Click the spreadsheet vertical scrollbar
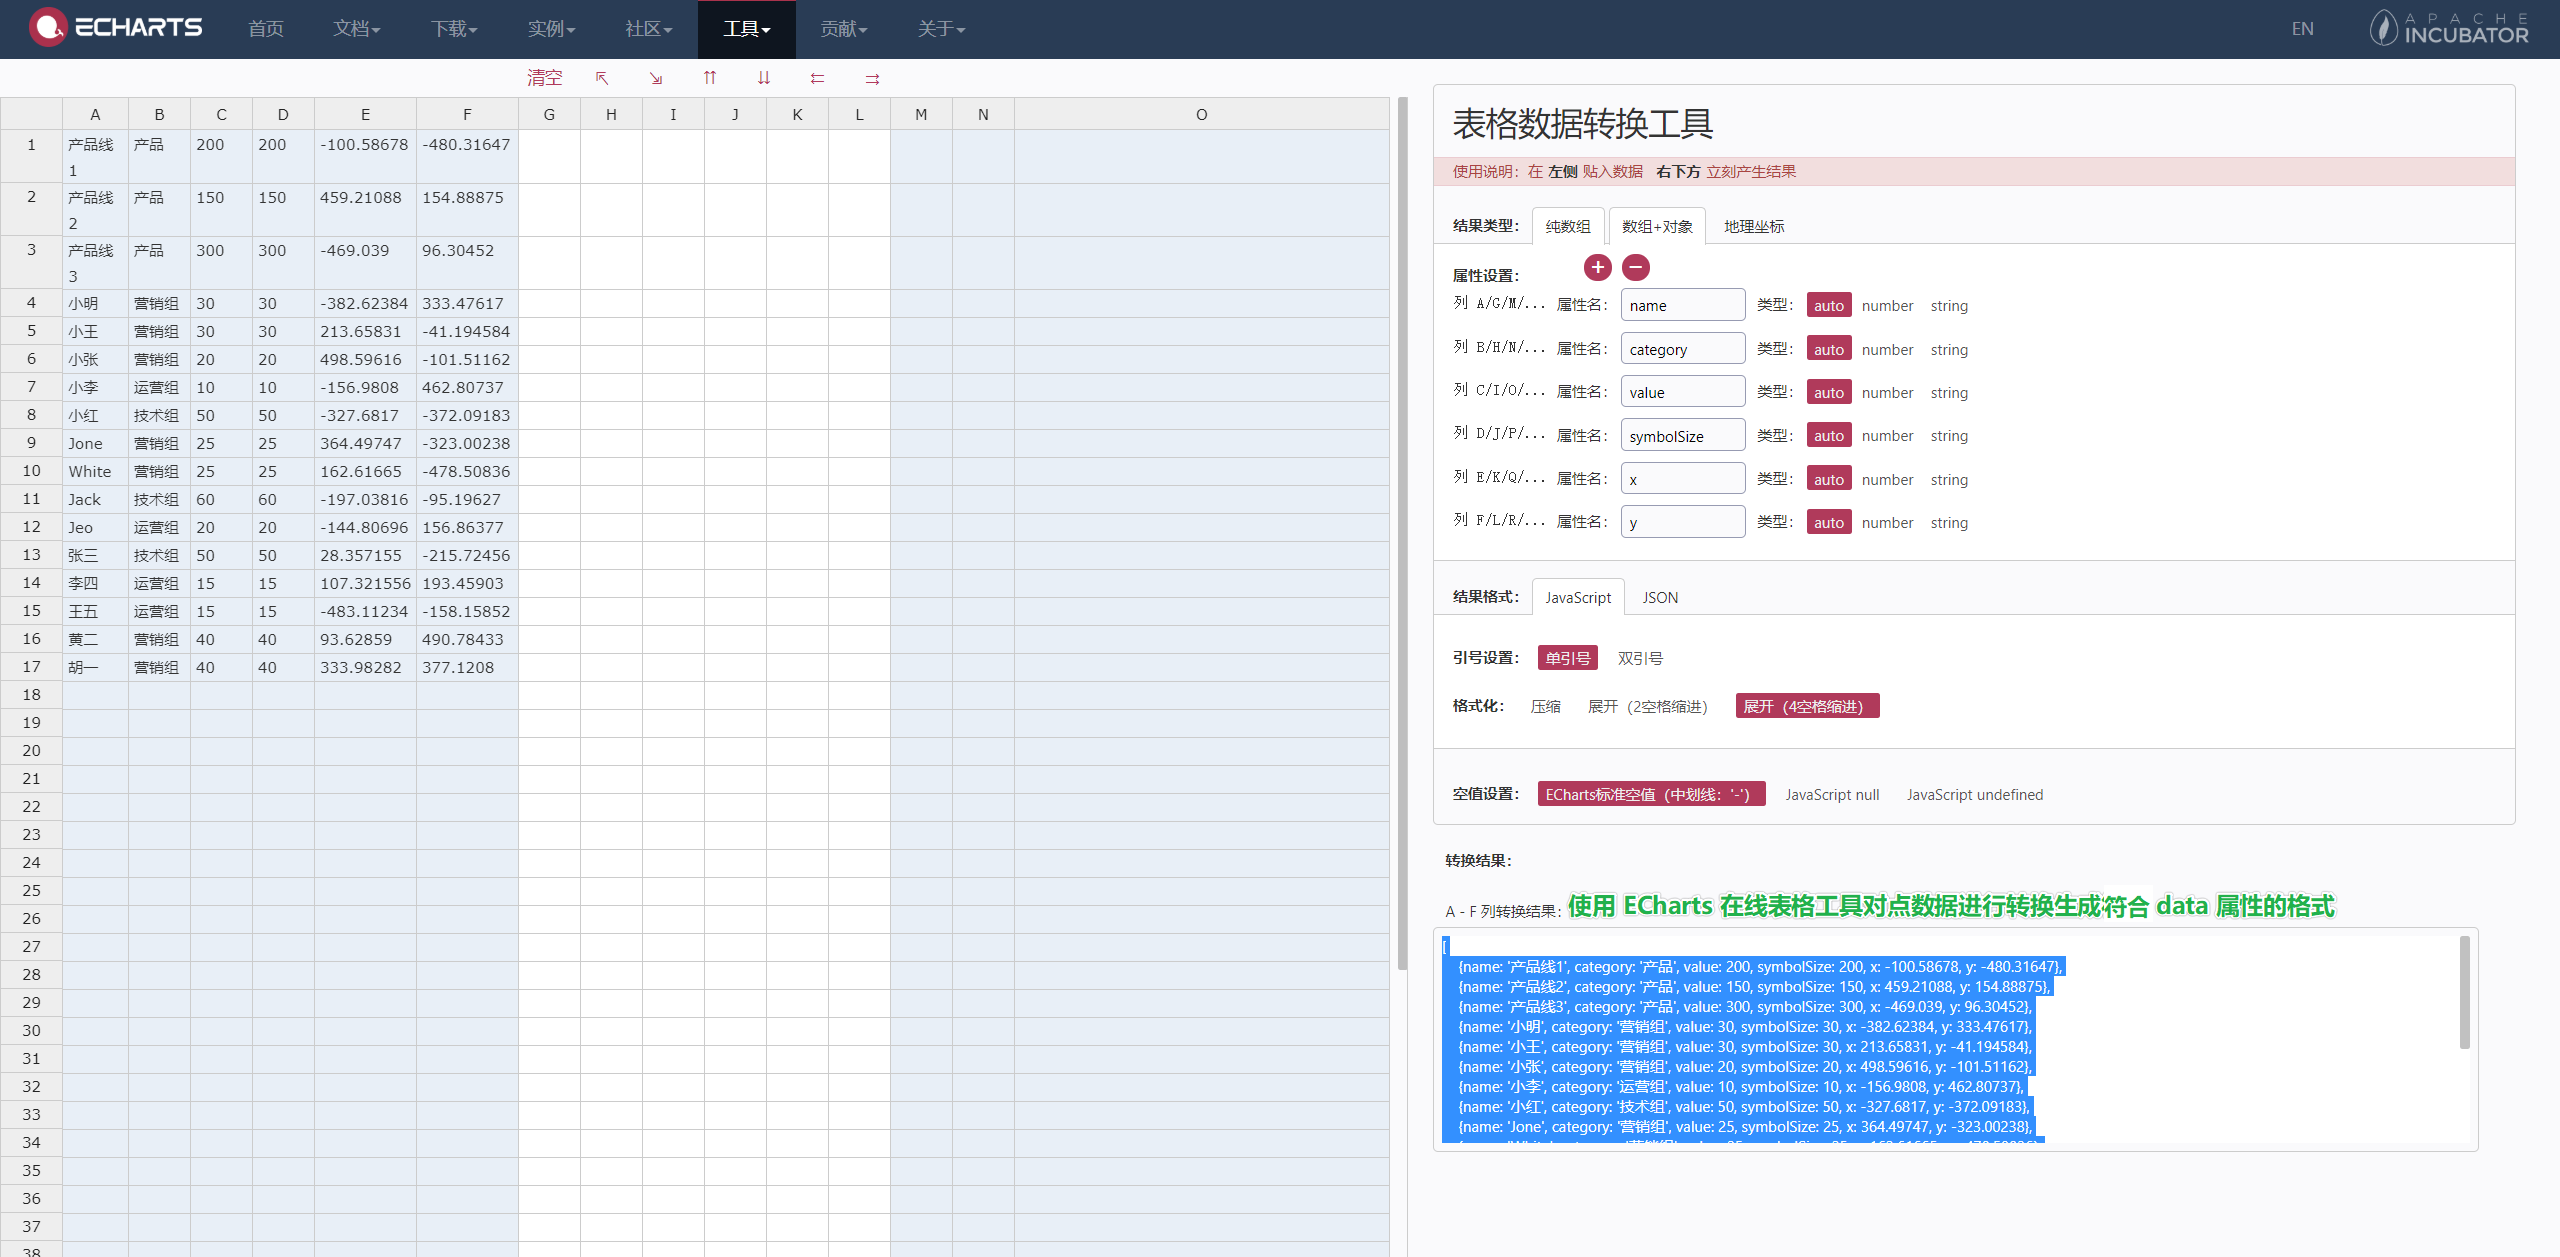 pyautogui.click(x=1402, y=534)
